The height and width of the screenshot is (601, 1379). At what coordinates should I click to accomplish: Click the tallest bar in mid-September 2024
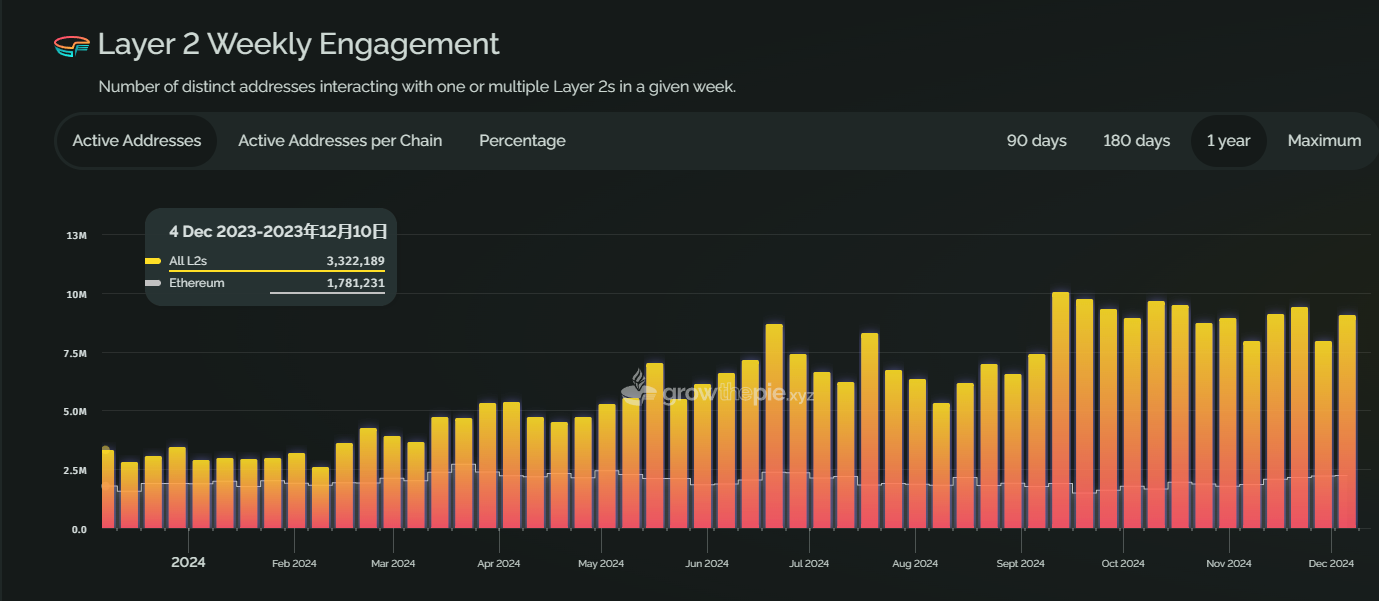tap(1060, 410)
